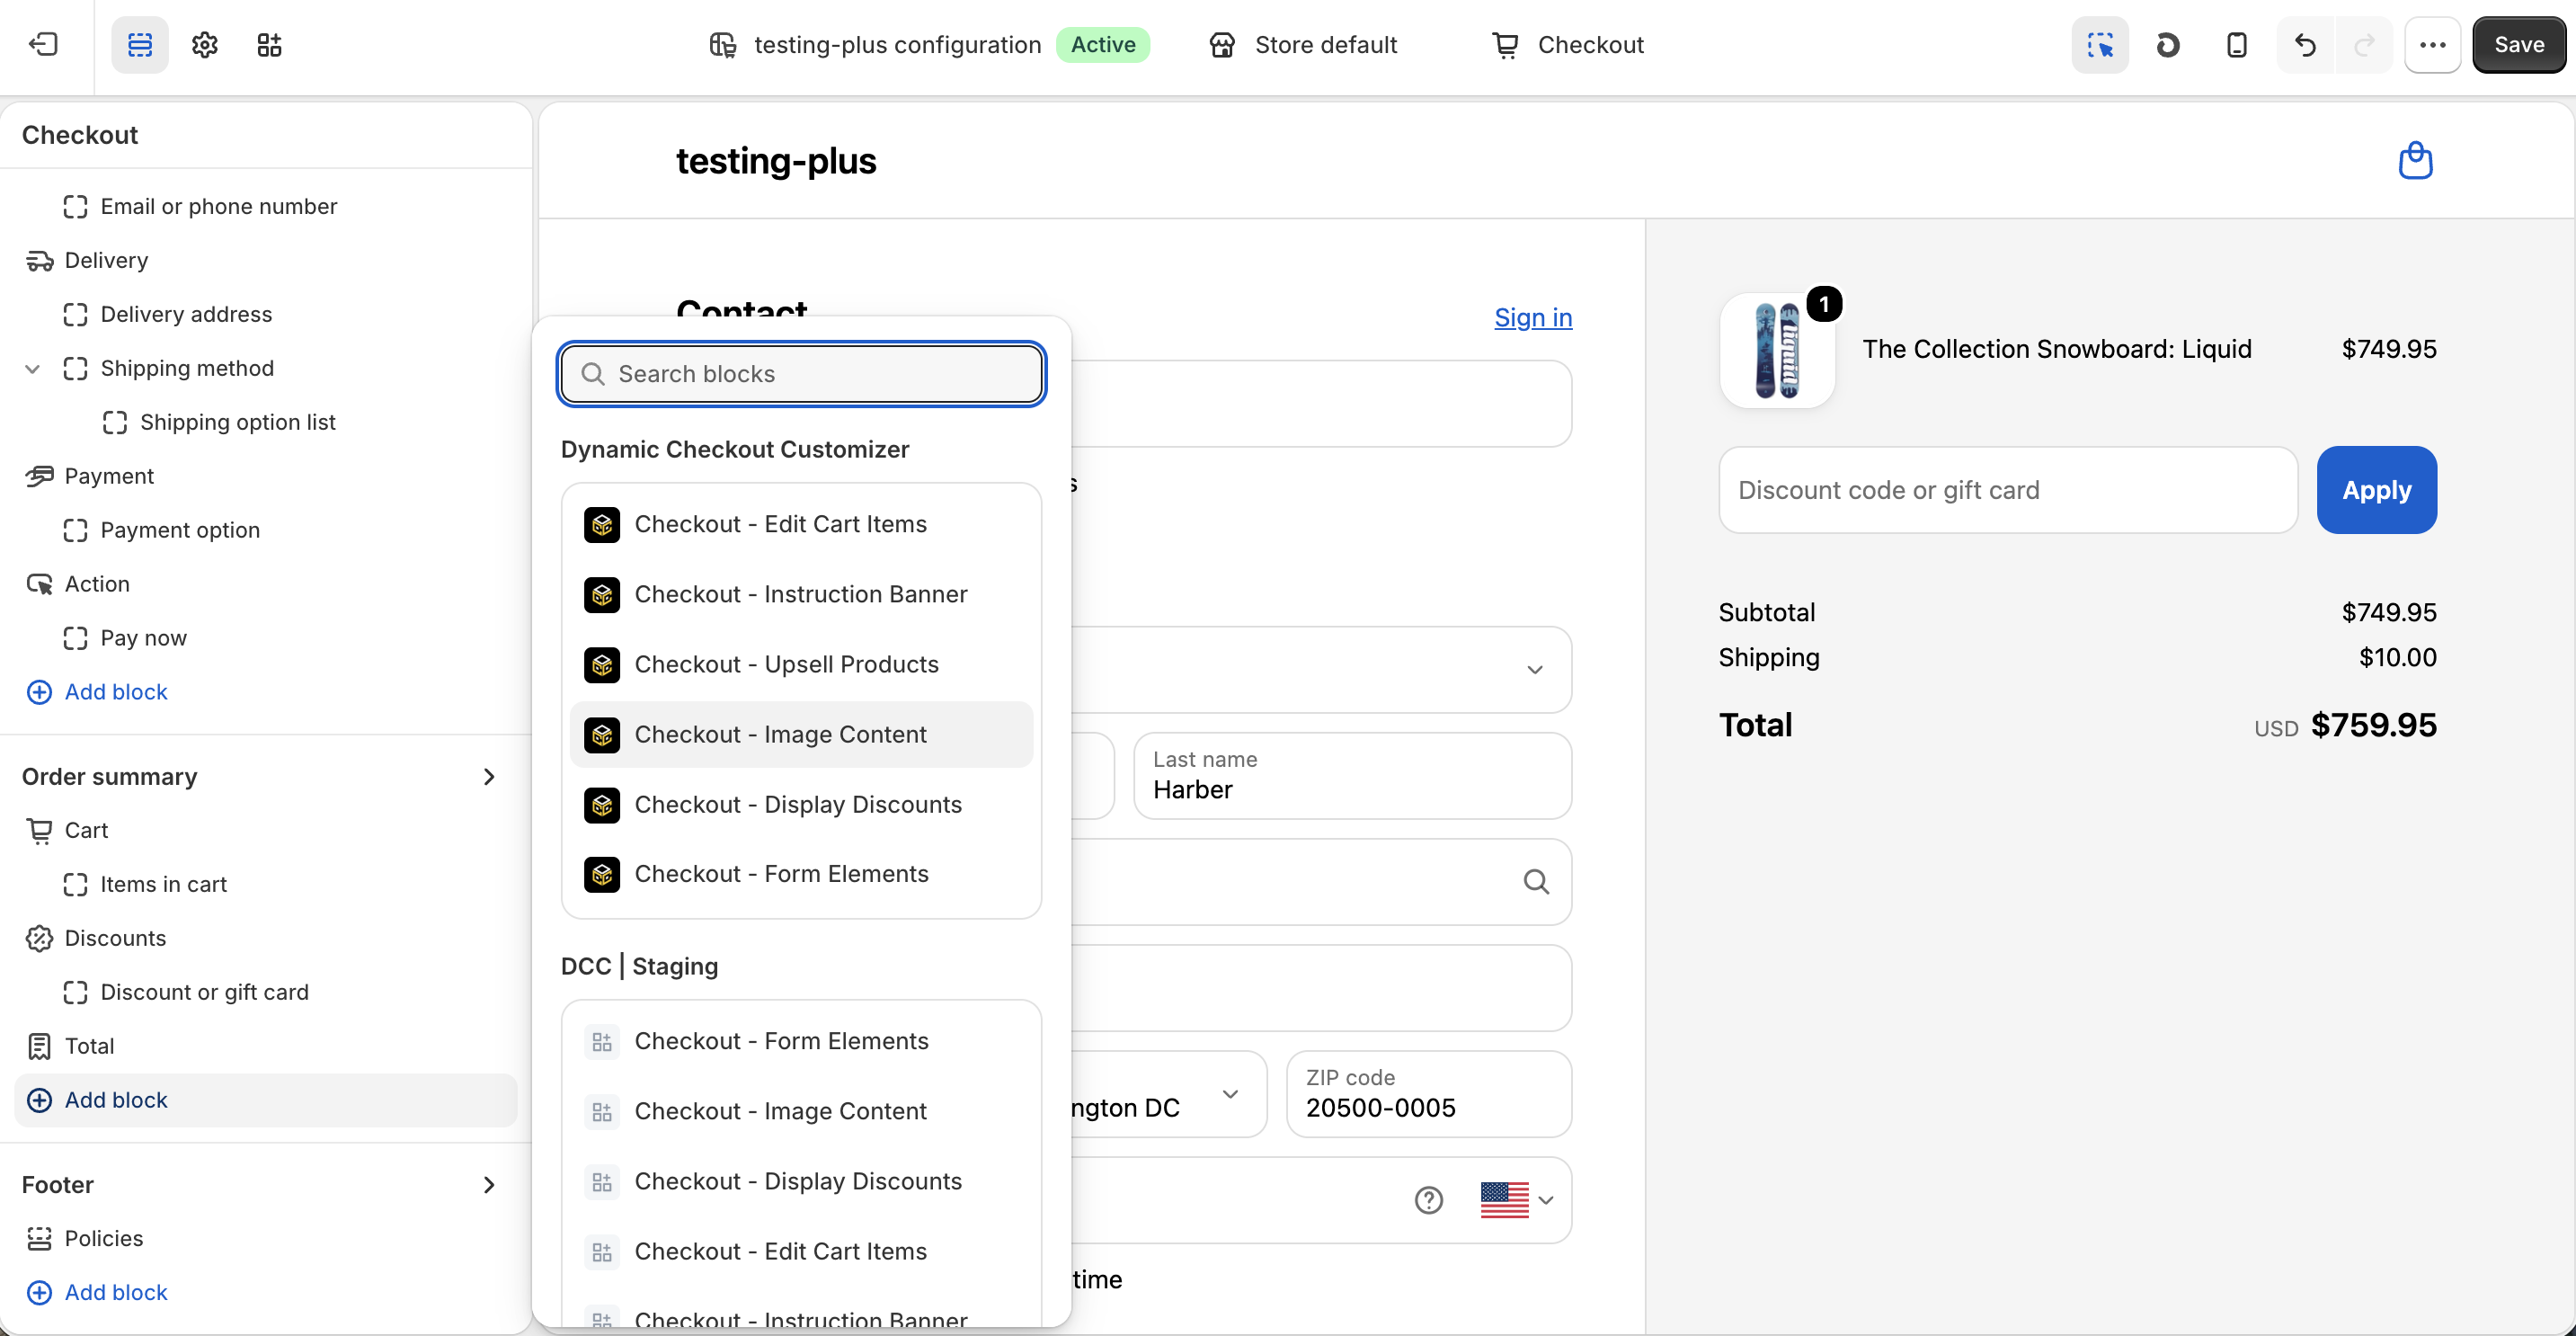This screenshot has height=1336, width=2576.
Task: Open the country dropdown chevron
Action: click(x=1535, y=669)
